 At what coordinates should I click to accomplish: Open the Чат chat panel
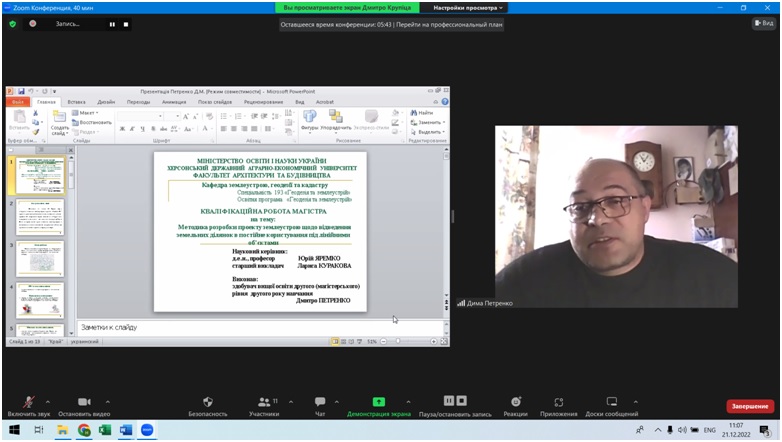[x=320, y=406]
